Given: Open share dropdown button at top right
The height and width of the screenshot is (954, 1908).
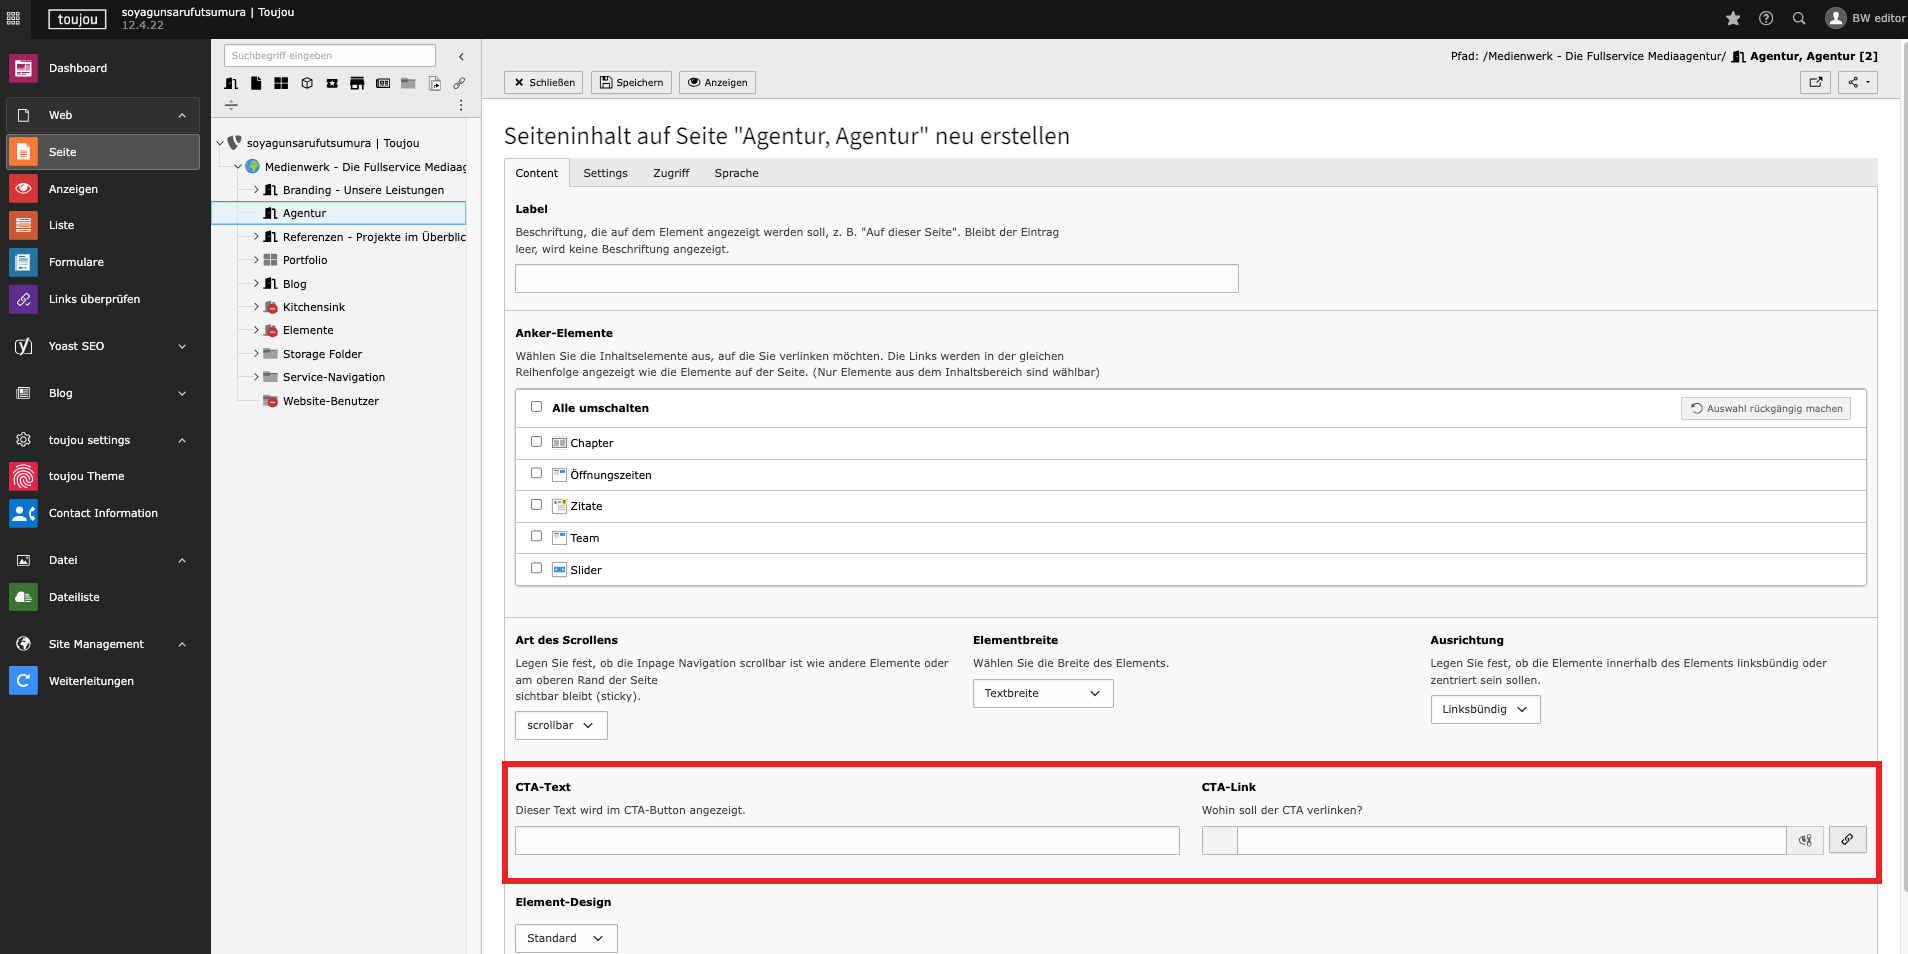Looking at the screenshot, I should click(1857, 82).
